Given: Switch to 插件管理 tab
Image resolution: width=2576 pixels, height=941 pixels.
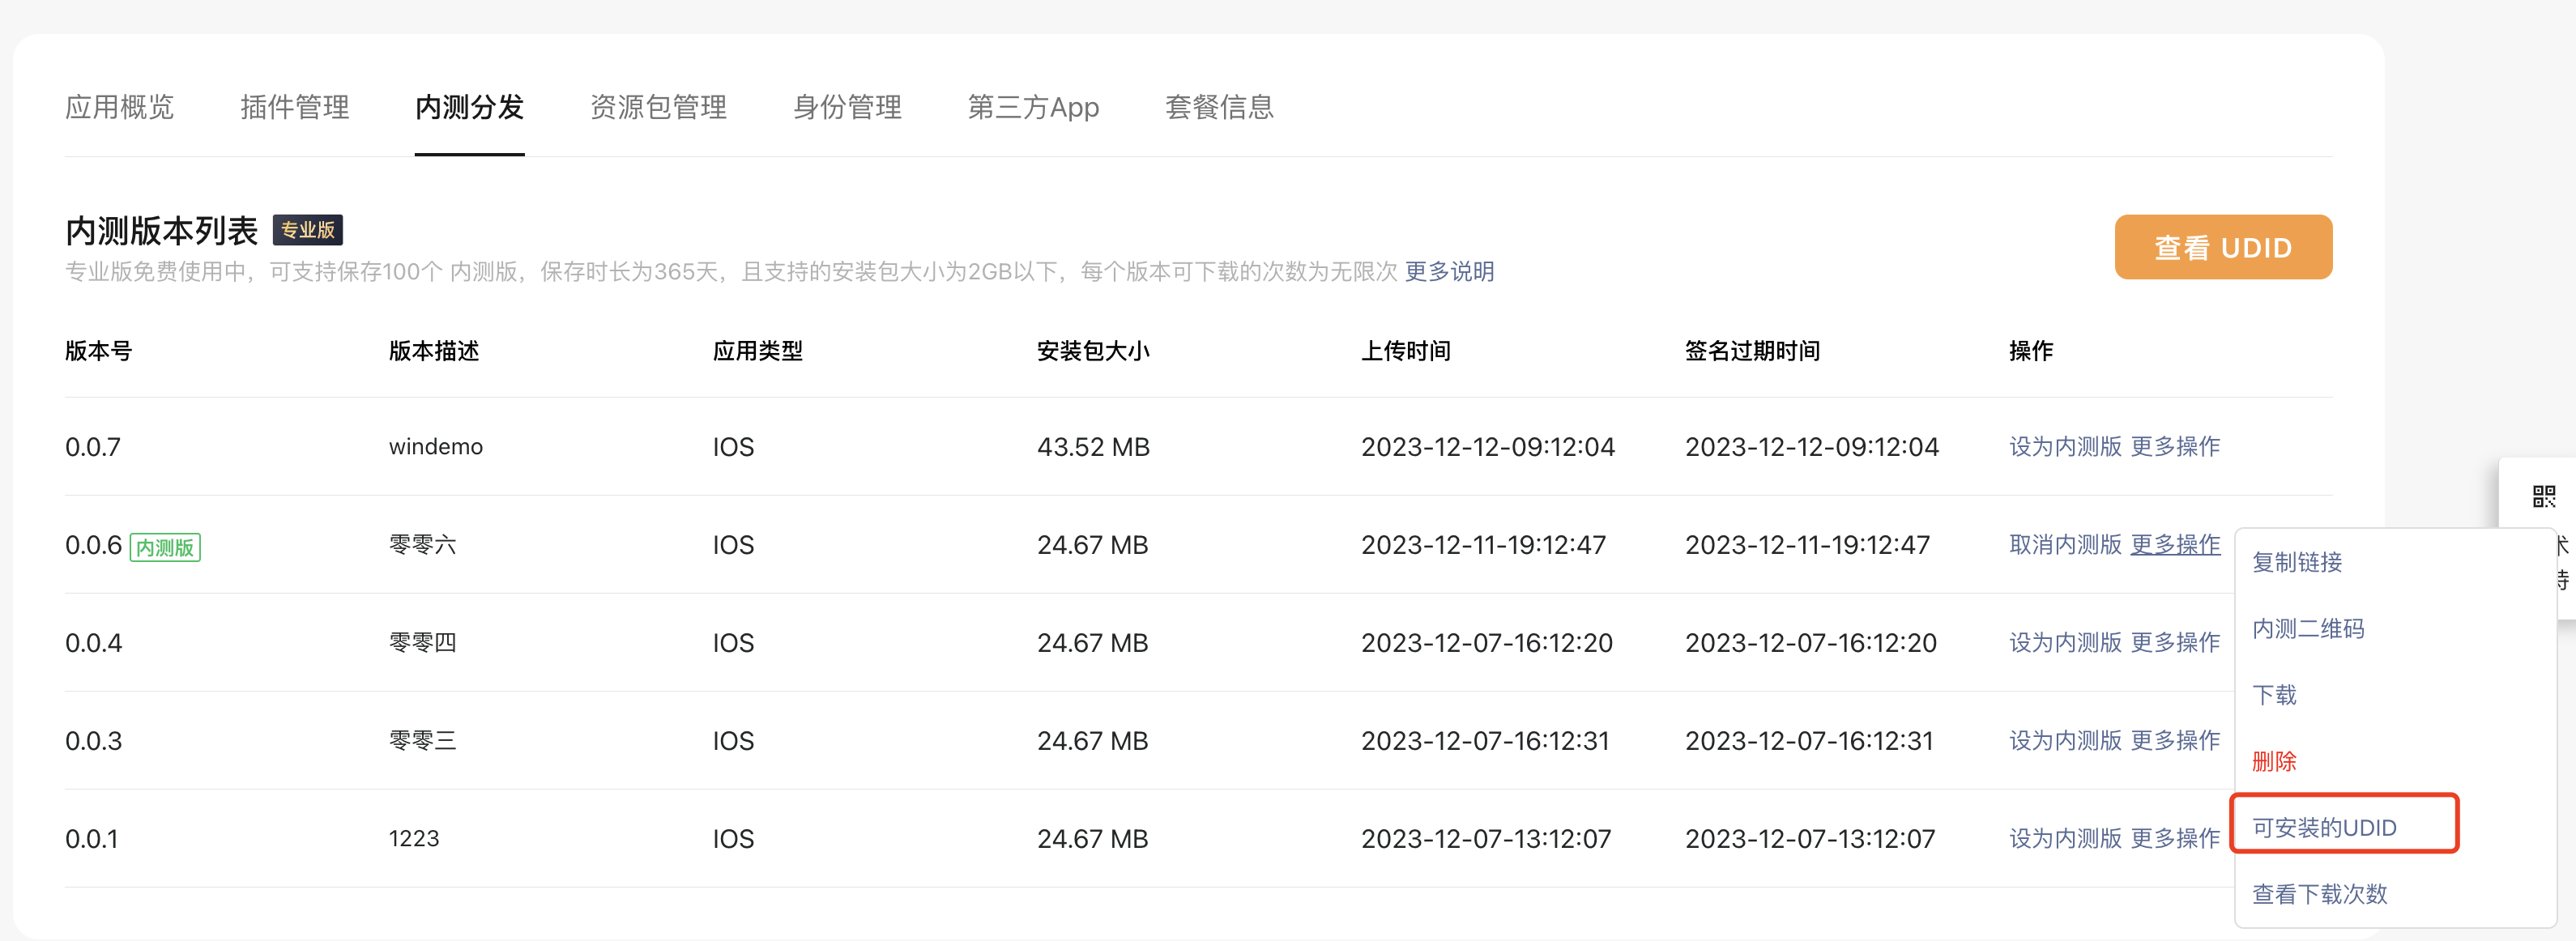Looking at the screenshot, I should coord(294,107).
